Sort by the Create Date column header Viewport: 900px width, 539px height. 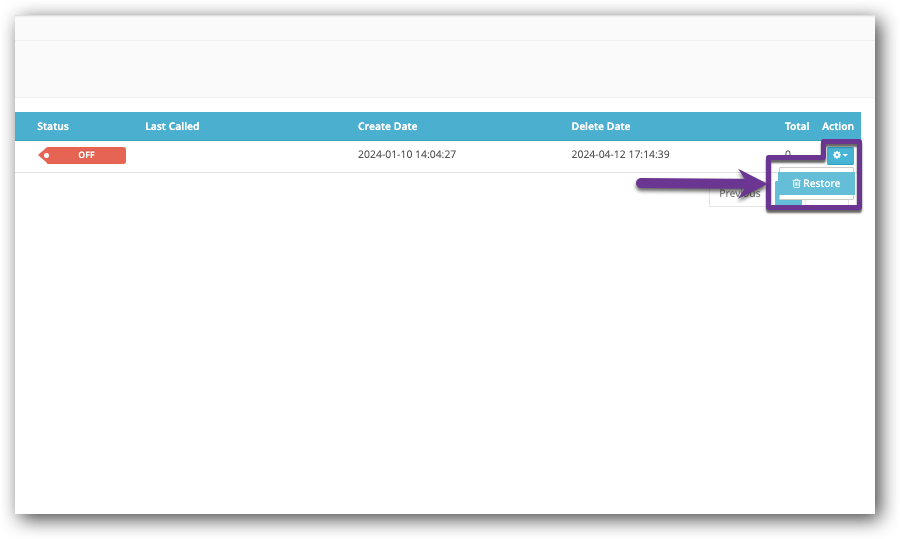pyautogui.click(x=387, y=126)
